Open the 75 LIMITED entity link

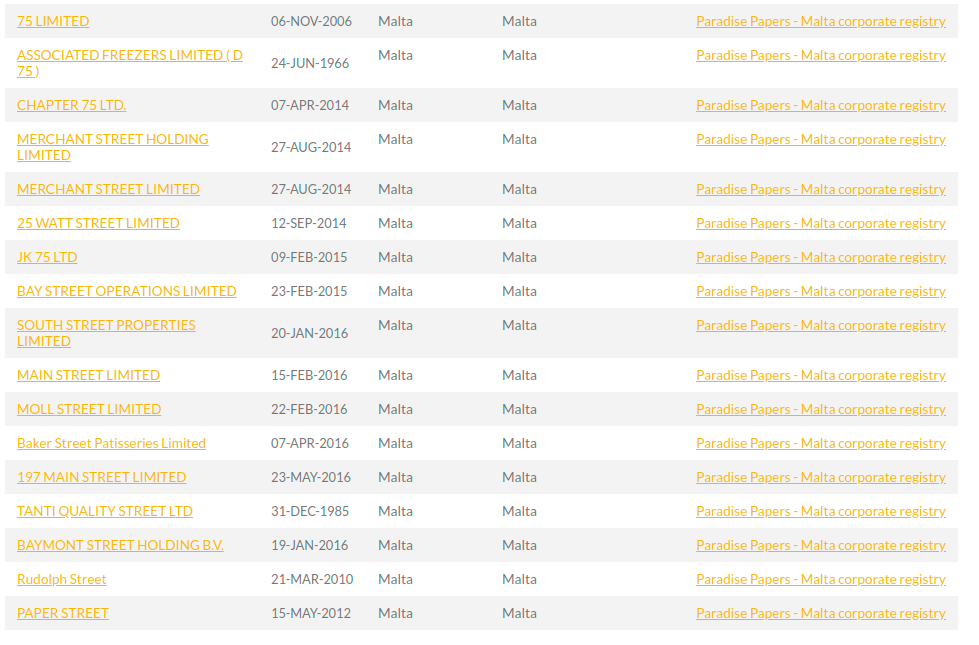pos(53,21)
